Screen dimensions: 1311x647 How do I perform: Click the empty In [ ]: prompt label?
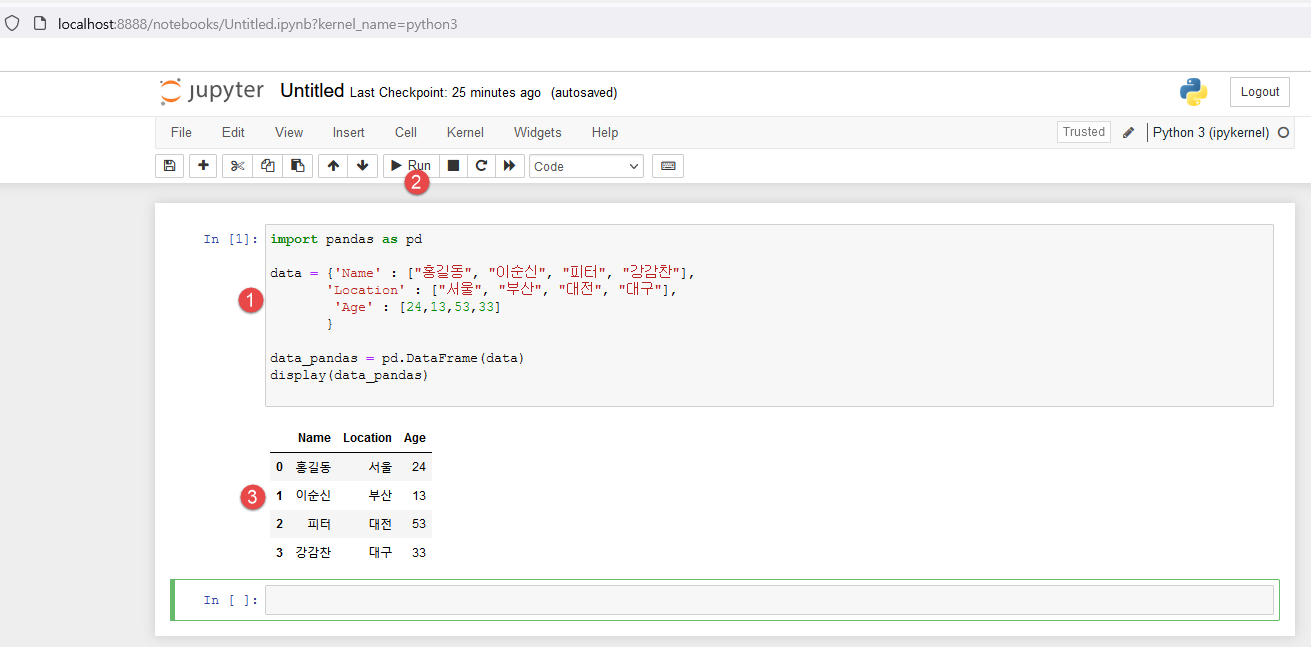(231, 600)
